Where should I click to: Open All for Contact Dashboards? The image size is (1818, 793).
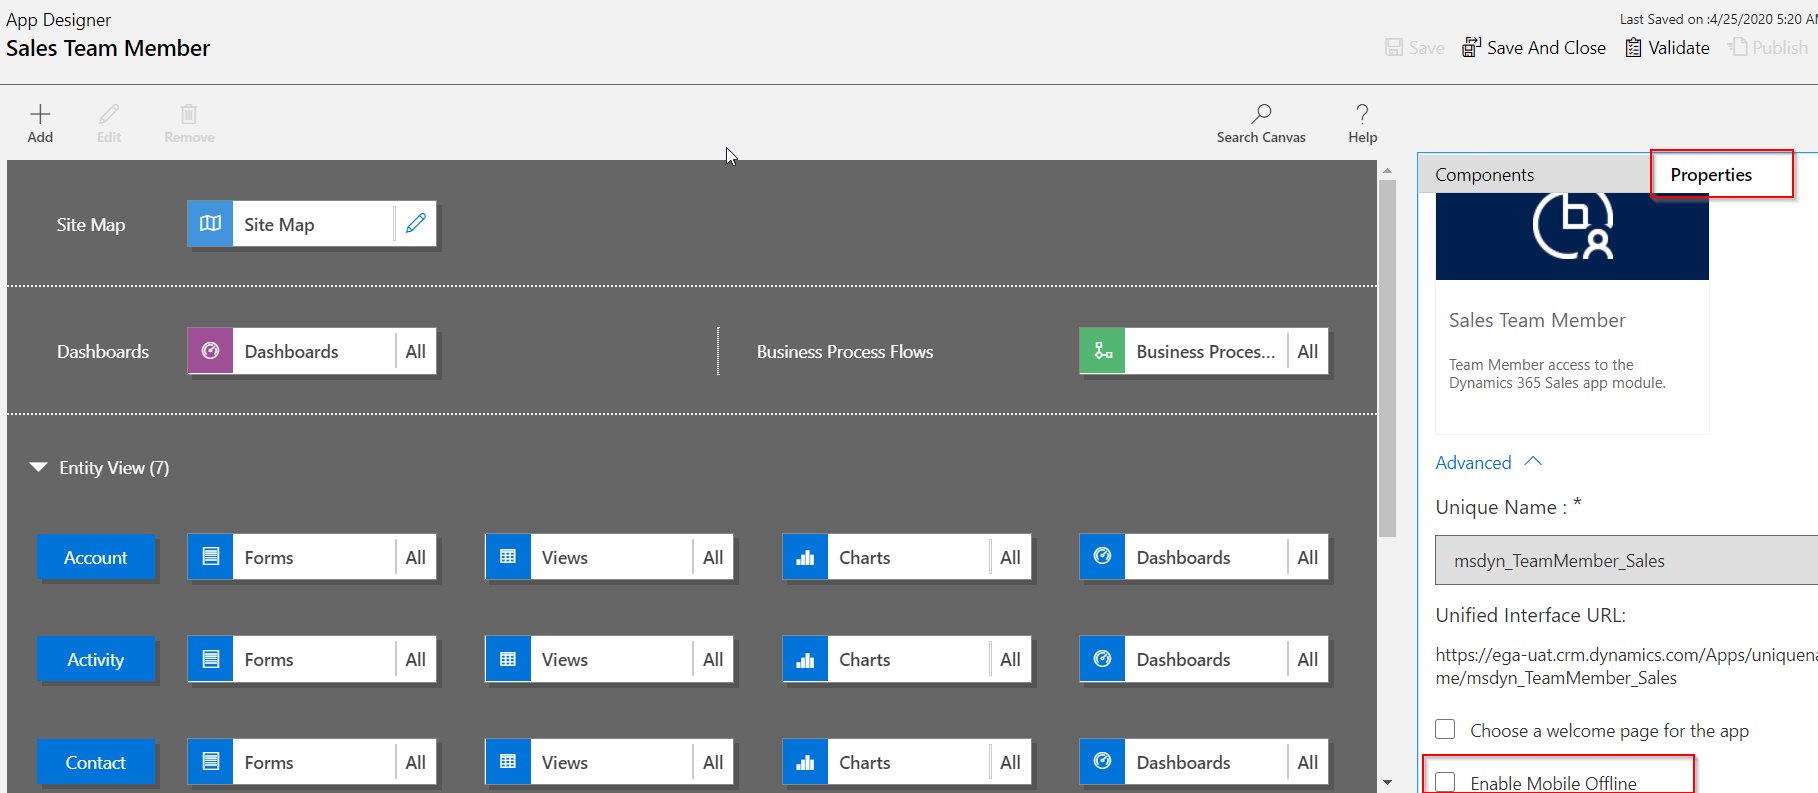click(1308, 762)
